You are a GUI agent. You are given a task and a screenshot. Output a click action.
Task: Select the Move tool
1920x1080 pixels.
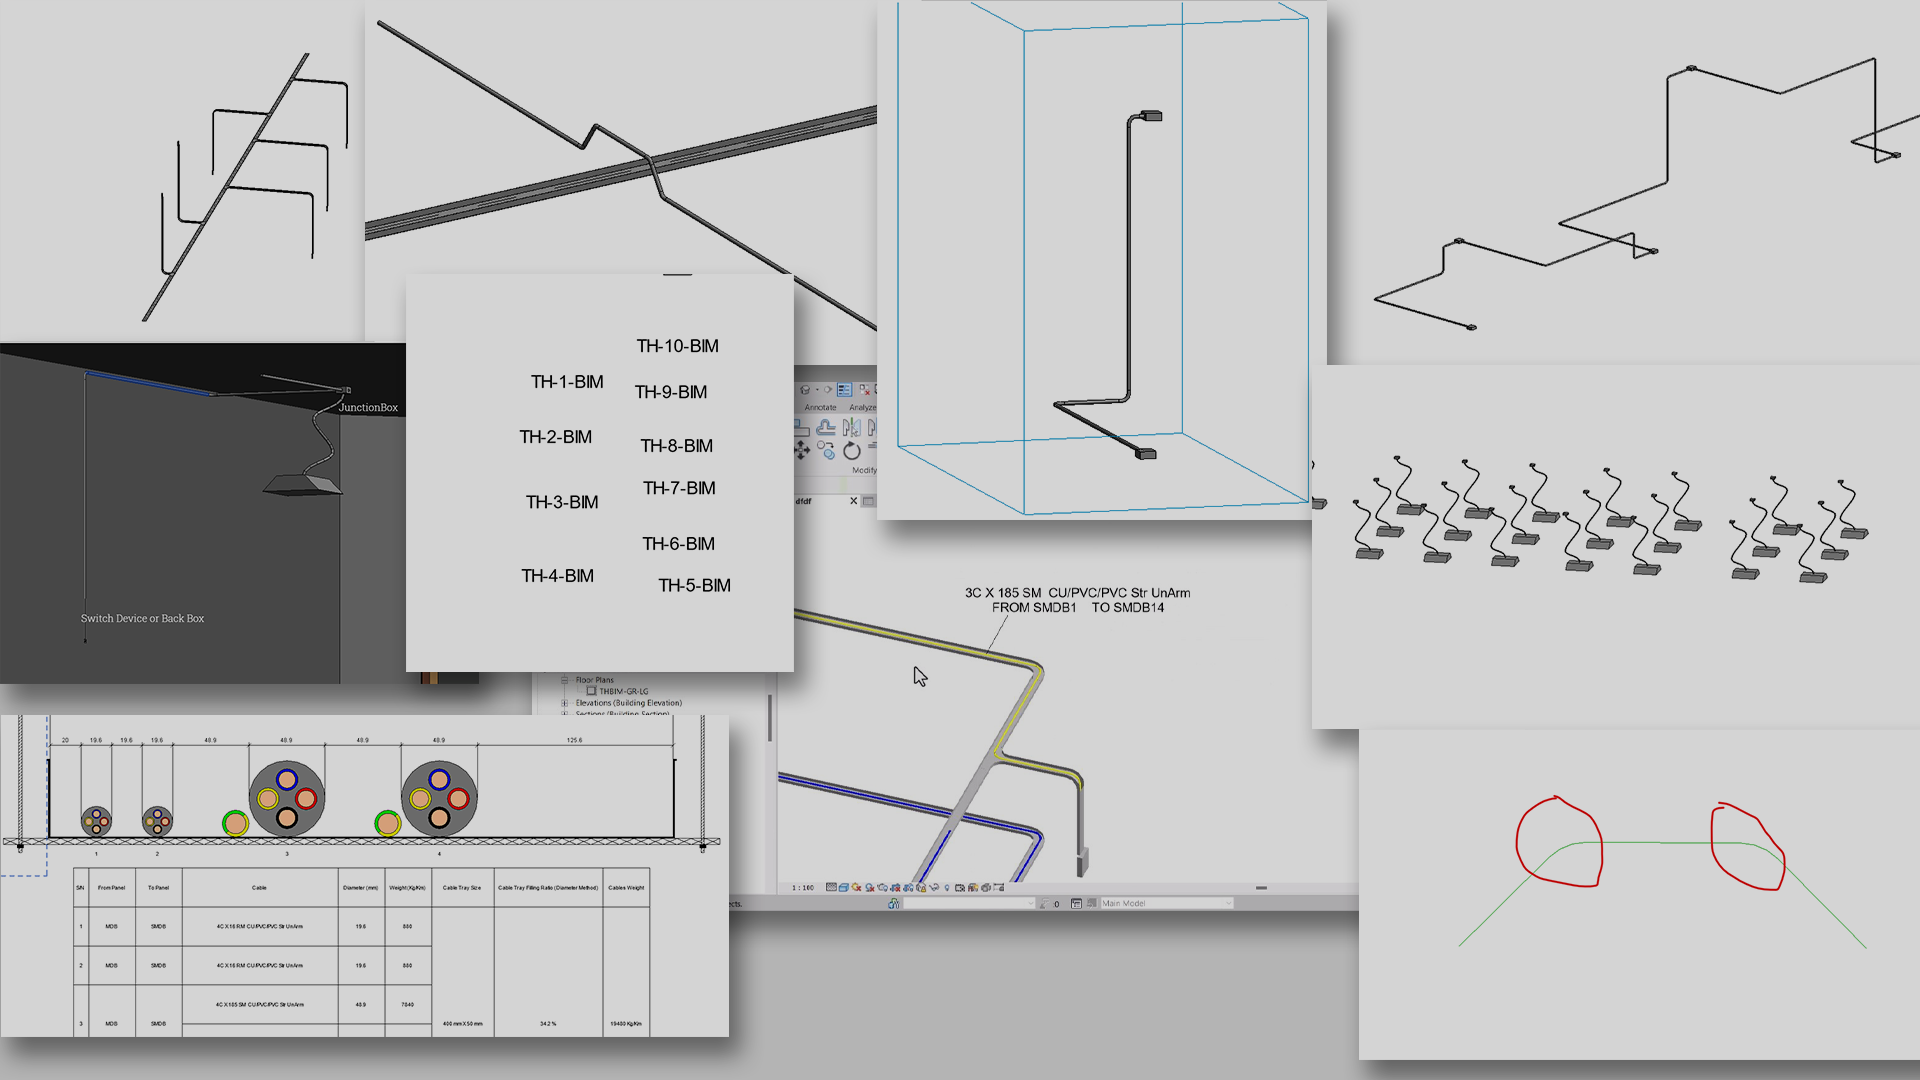click(x=801, y=450)
